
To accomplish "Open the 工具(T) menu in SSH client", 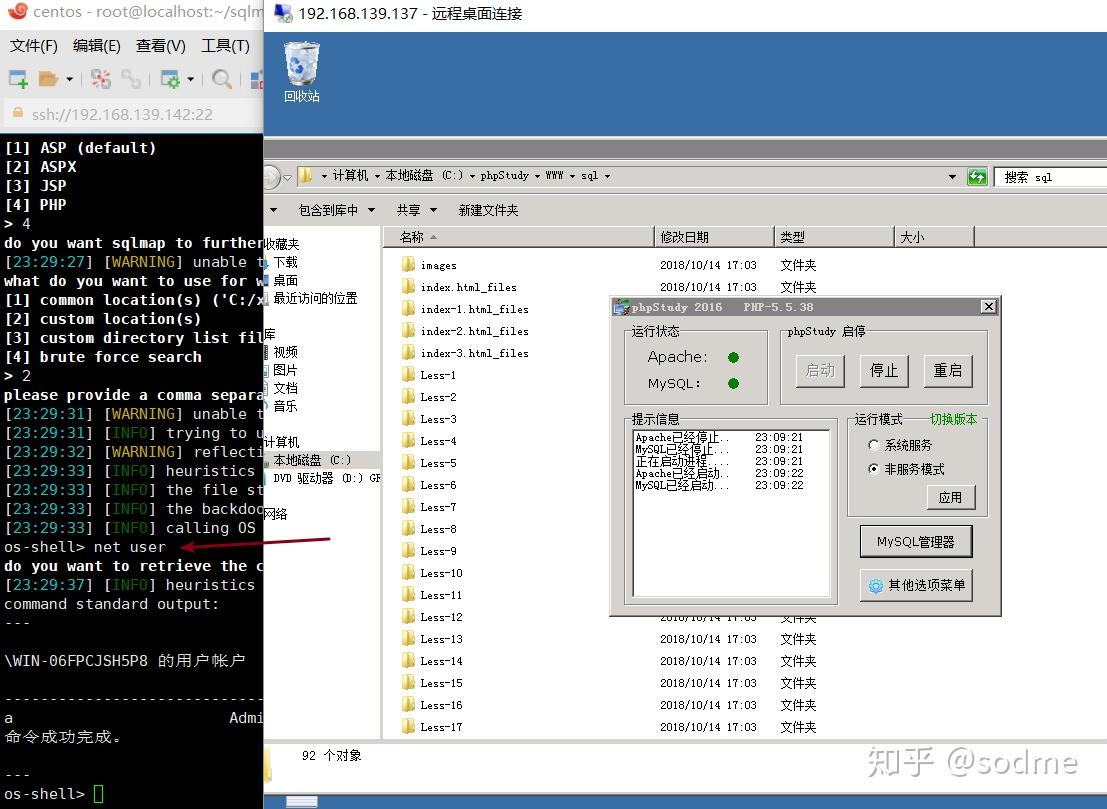I will (226, 45).
